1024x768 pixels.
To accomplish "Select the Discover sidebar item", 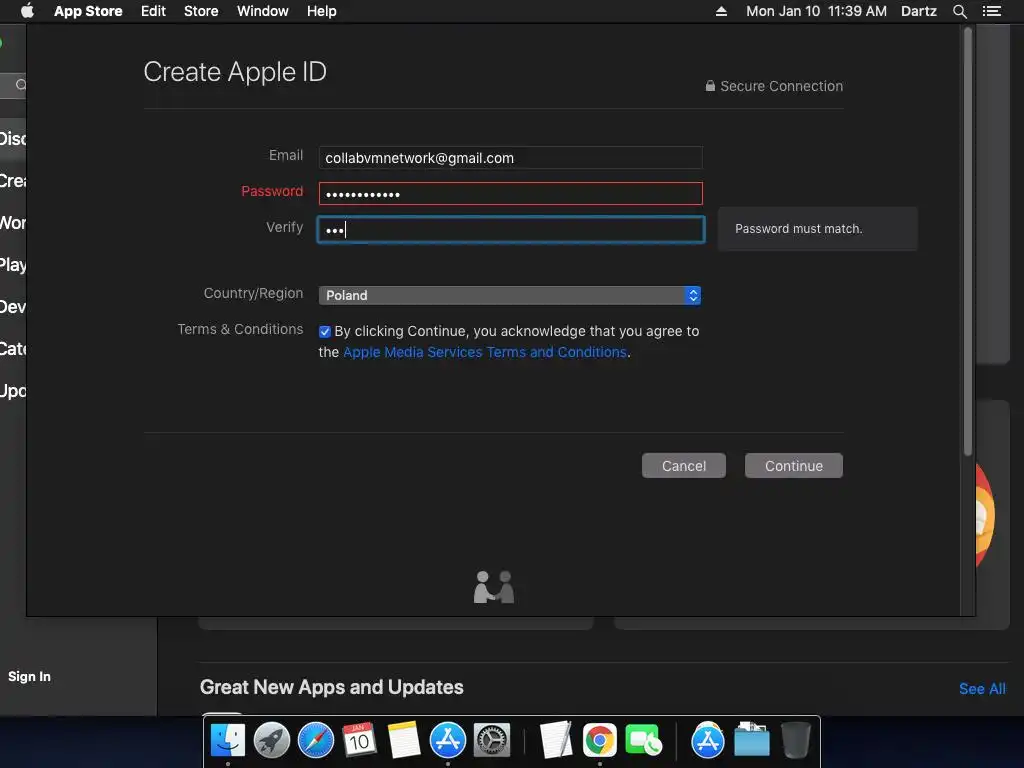I will pos(13,138).
